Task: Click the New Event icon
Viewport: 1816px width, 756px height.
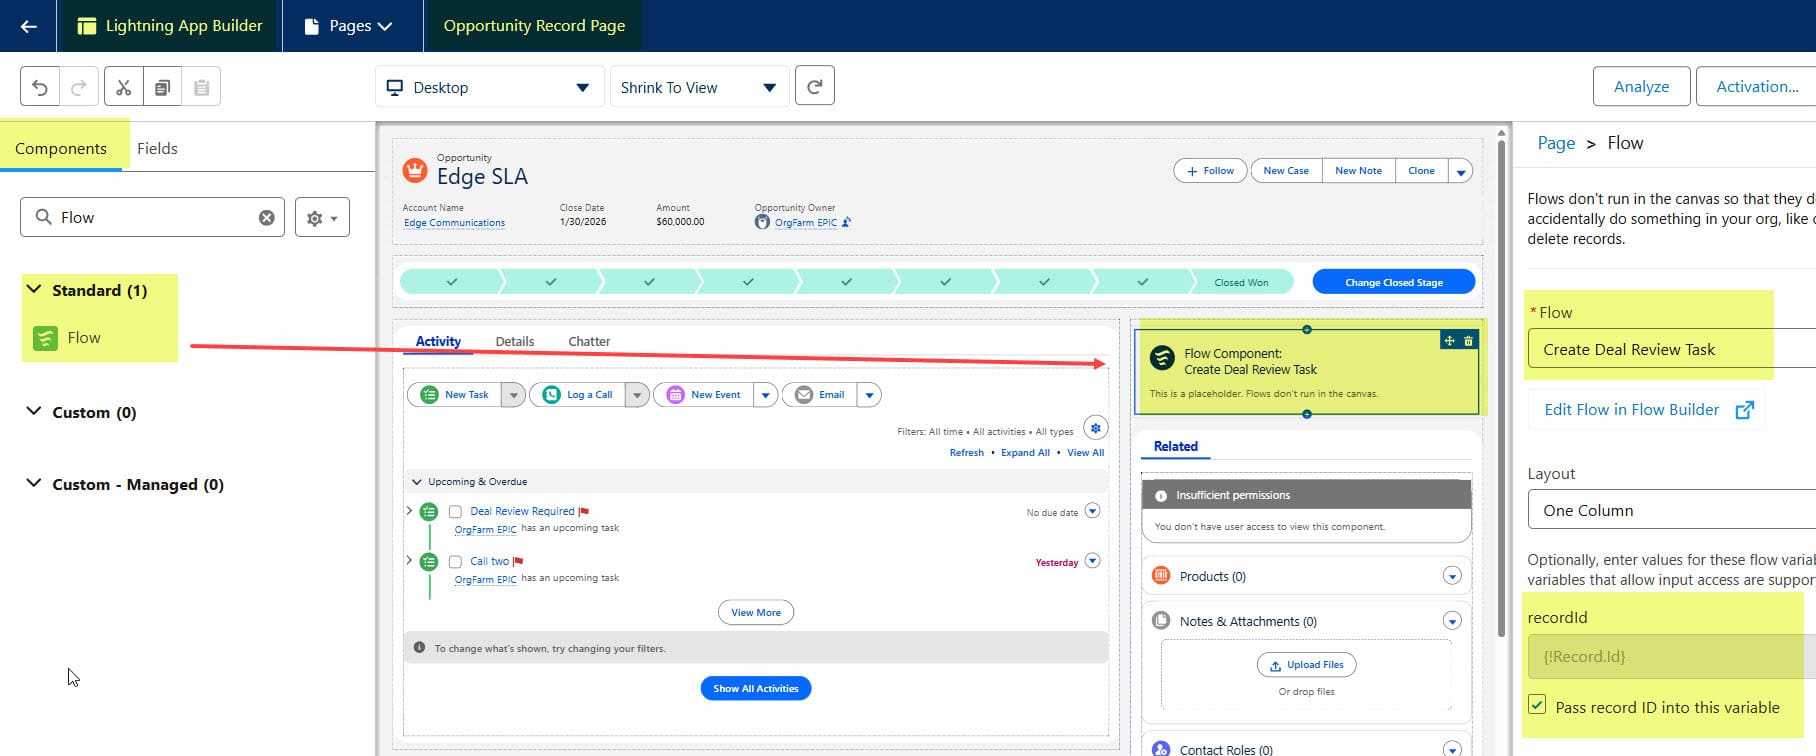Action: click(x=675, y=394)
